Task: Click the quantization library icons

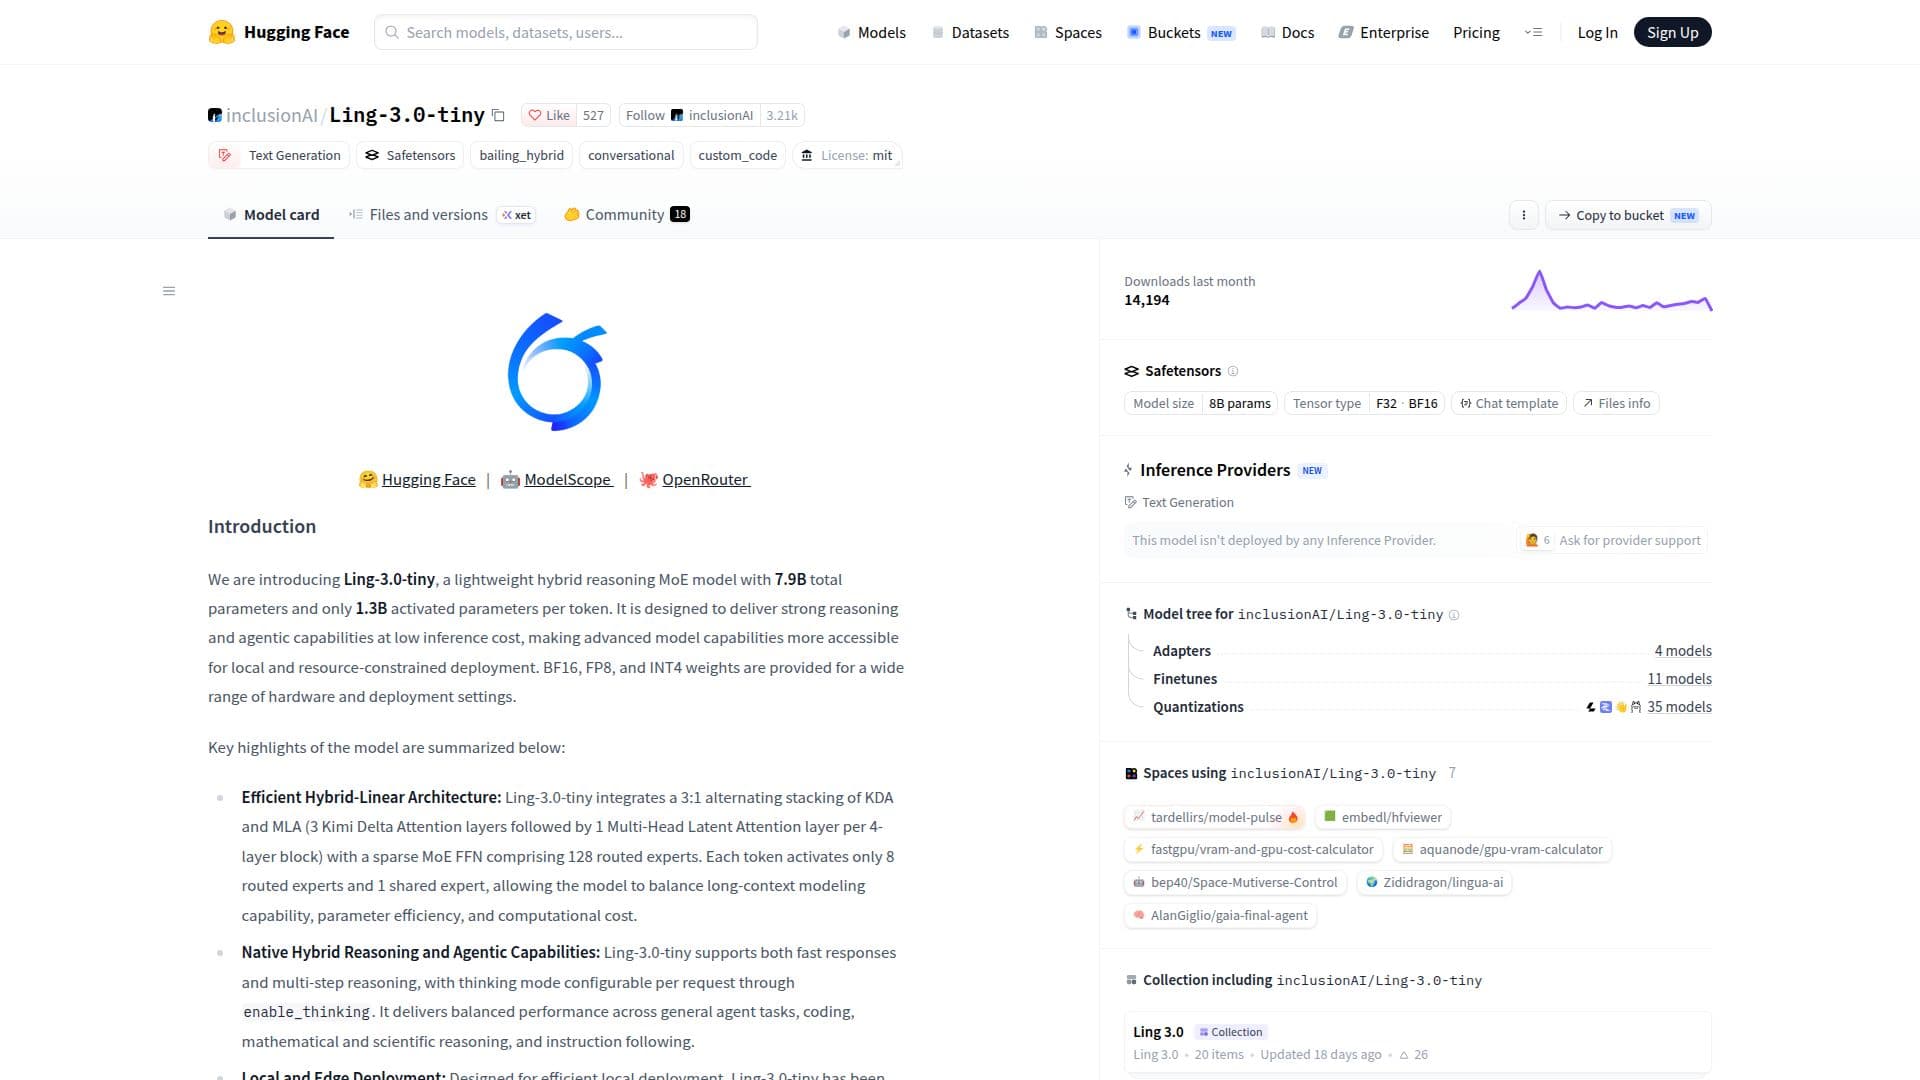Action: pos(1613,707)
